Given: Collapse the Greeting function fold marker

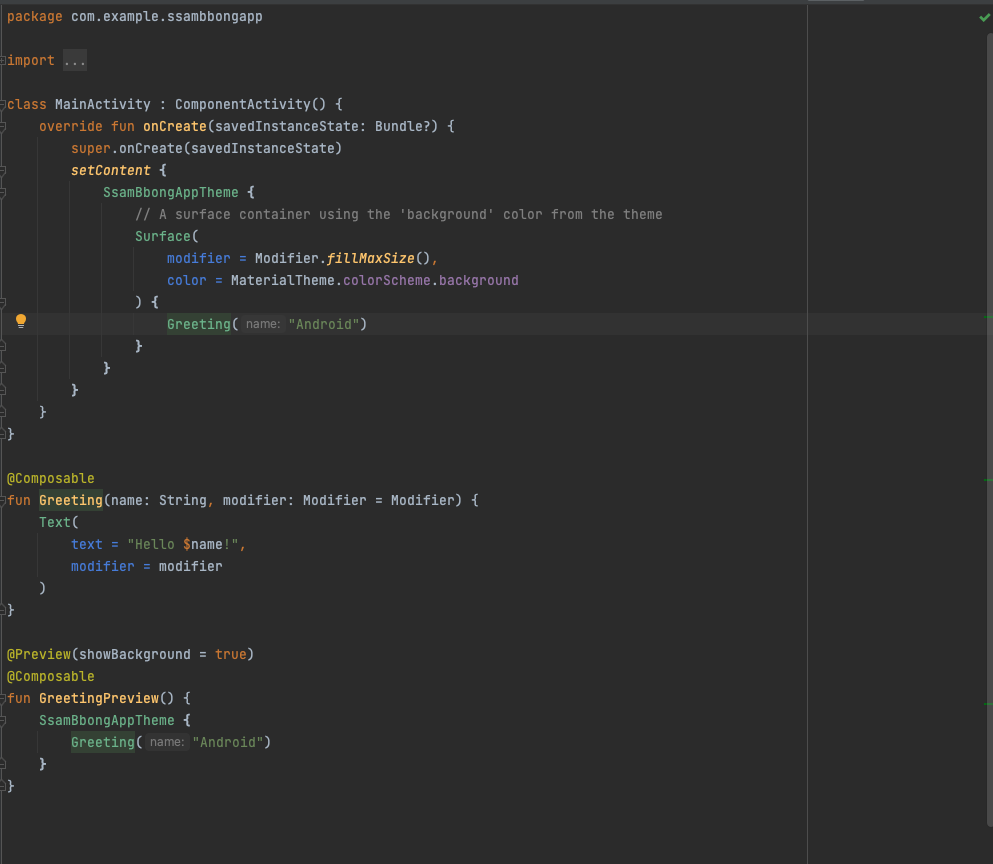Looking at the screenshot, I should pos(3,500).
